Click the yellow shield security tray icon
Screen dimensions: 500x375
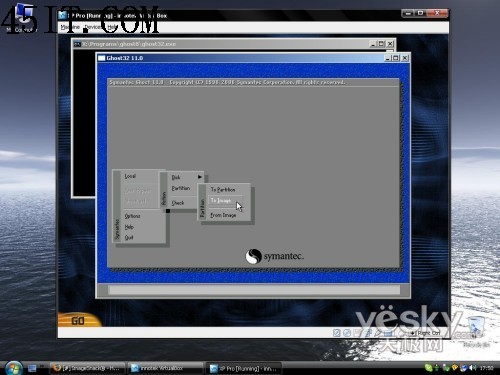[455, 368]
